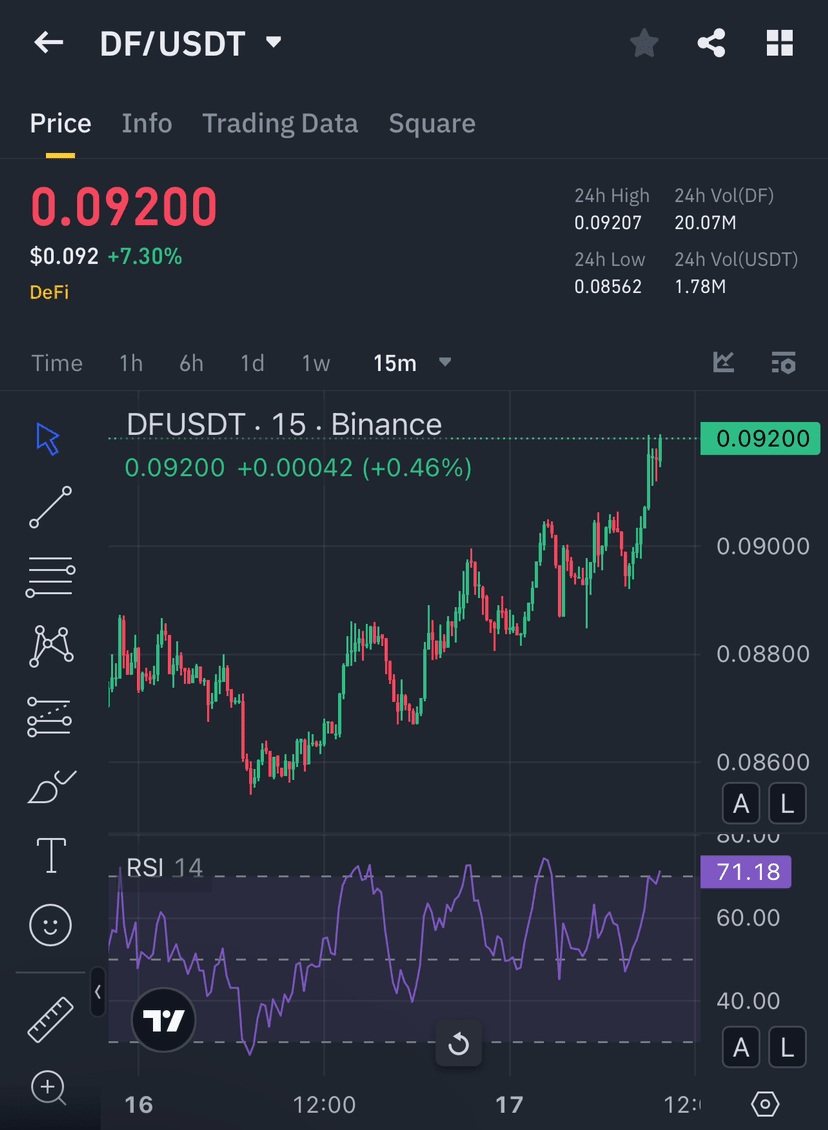The image size is (828, 1130).
Task: Tap the 17 date label on axis
Action: click(509, 1105)
